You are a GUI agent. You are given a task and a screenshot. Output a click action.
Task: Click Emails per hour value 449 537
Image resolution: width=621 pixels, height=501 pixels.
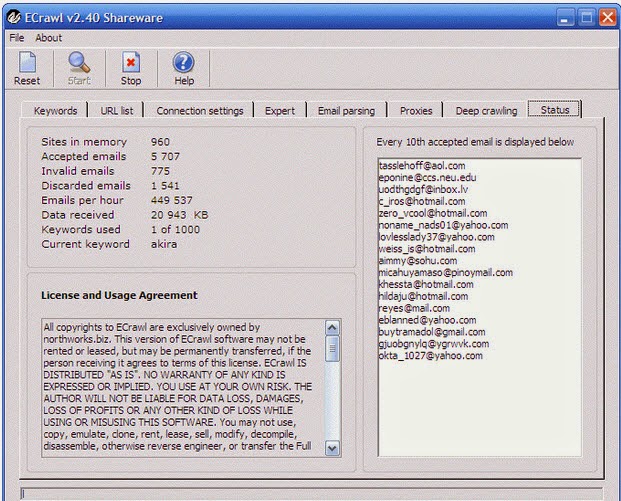pos(171,200)
